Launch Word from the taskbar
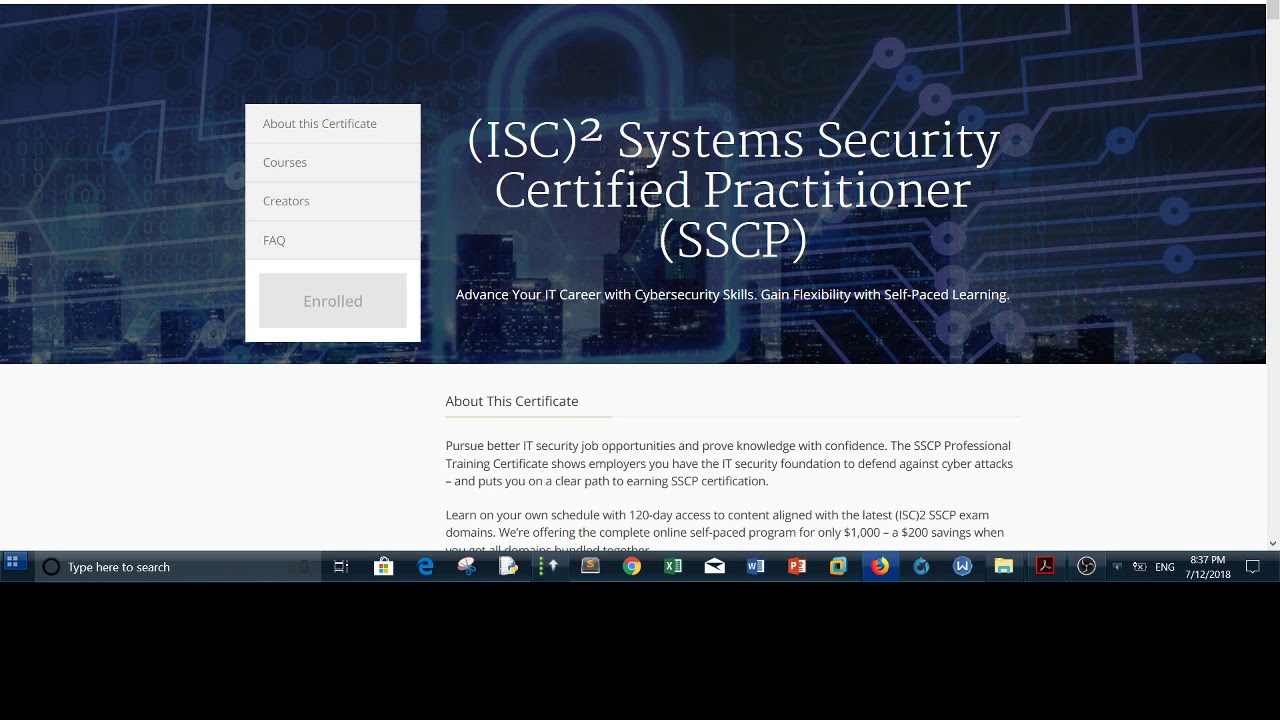 [756, 567]
